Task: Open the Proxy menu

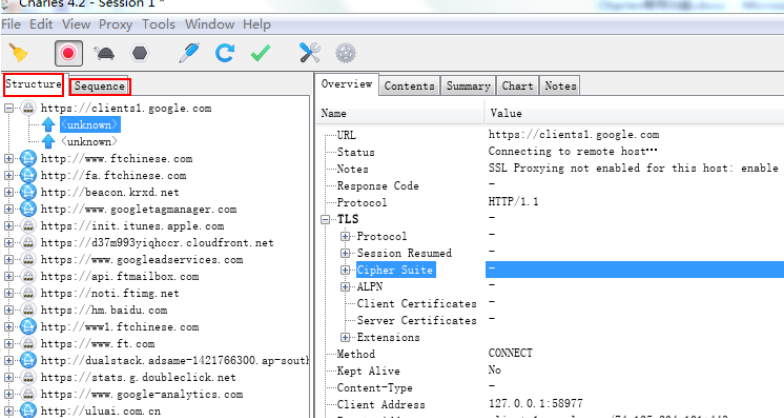Action: pyautogui.click(x=116, y=24)
